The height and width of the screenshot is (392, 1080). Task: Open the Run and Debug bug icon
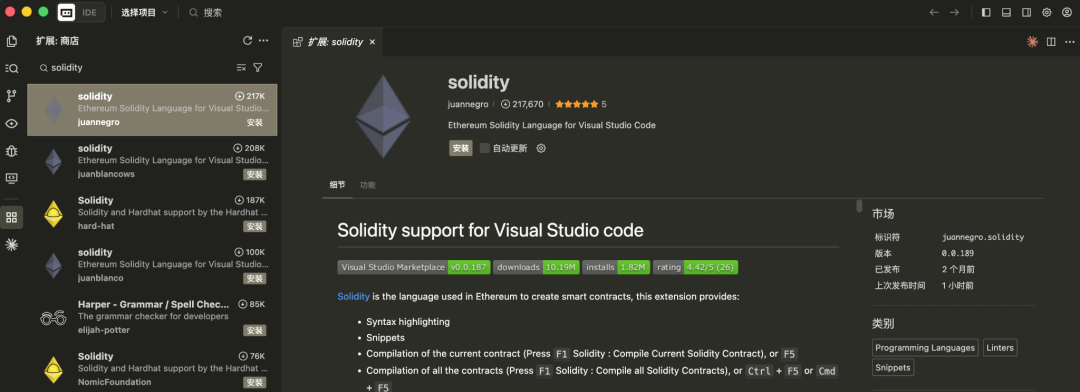[x=11, y=151]
